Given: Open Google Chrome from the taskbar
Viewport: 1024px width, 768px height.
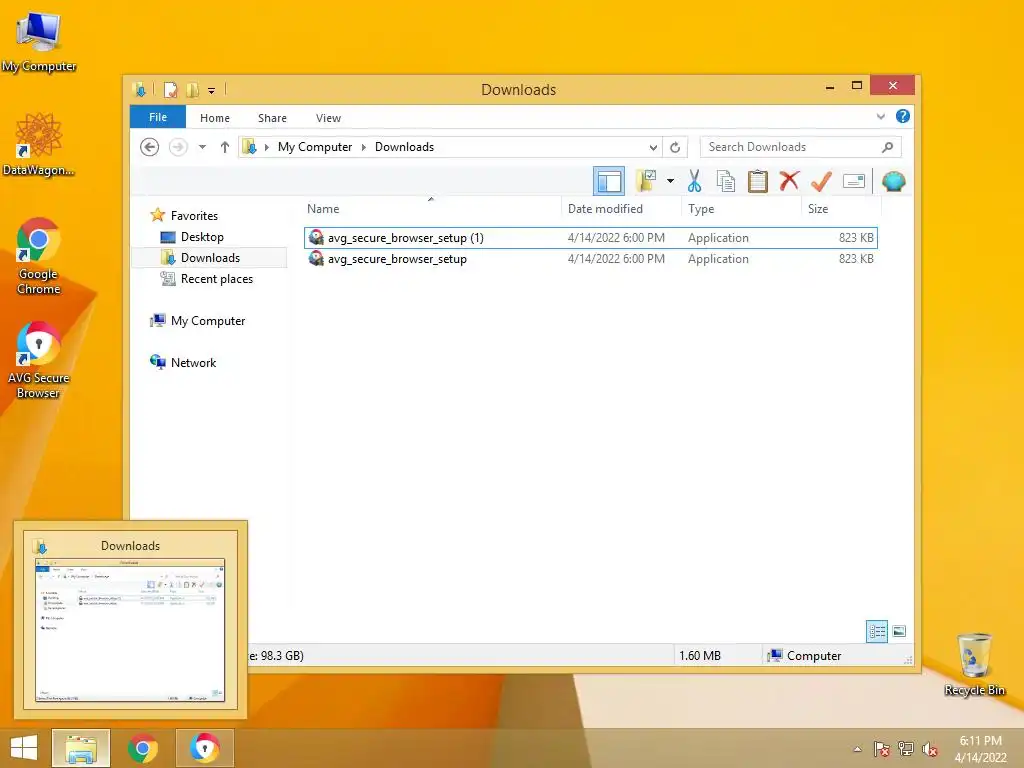Looking at the screenshot, I should pyautogui.click(x=143, y=748).
